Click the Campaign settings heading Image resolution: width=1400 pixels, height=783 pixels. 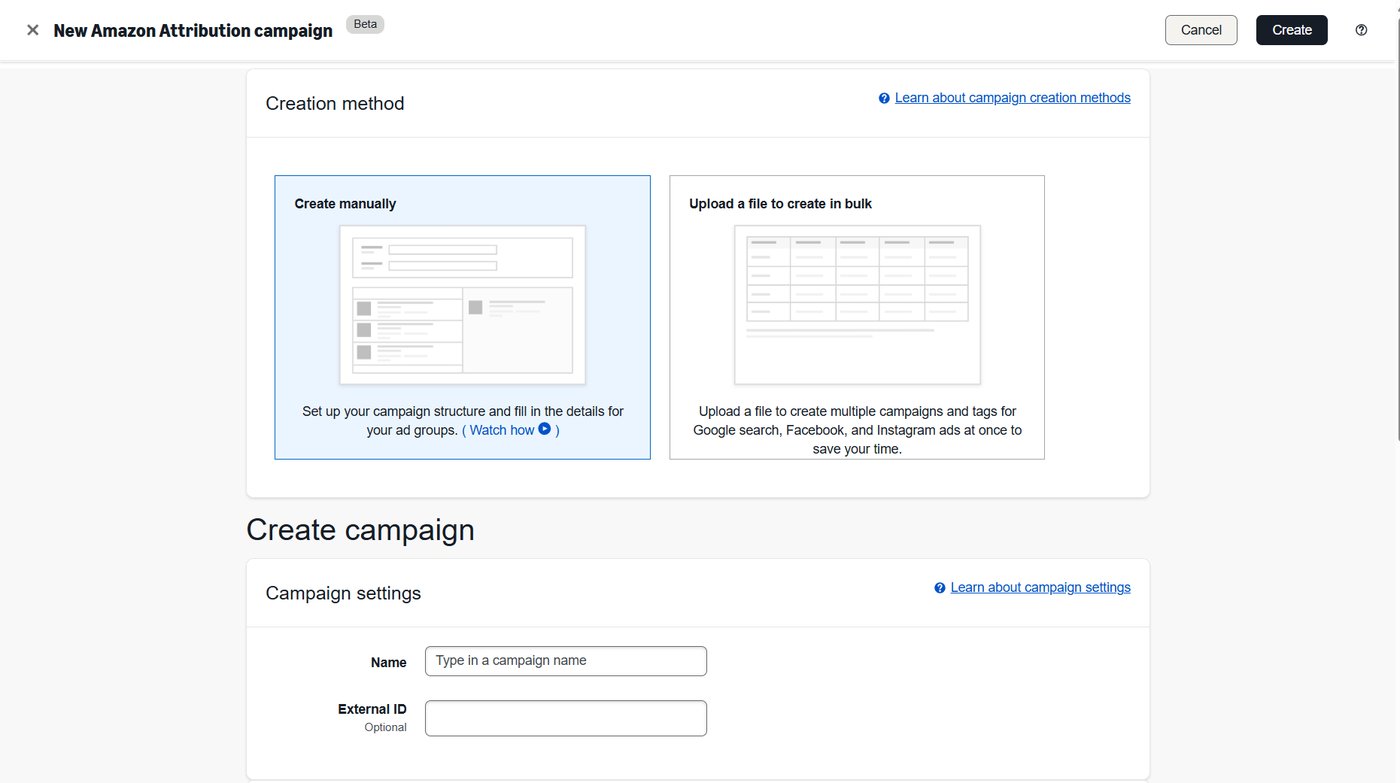[x=343, y=593]
